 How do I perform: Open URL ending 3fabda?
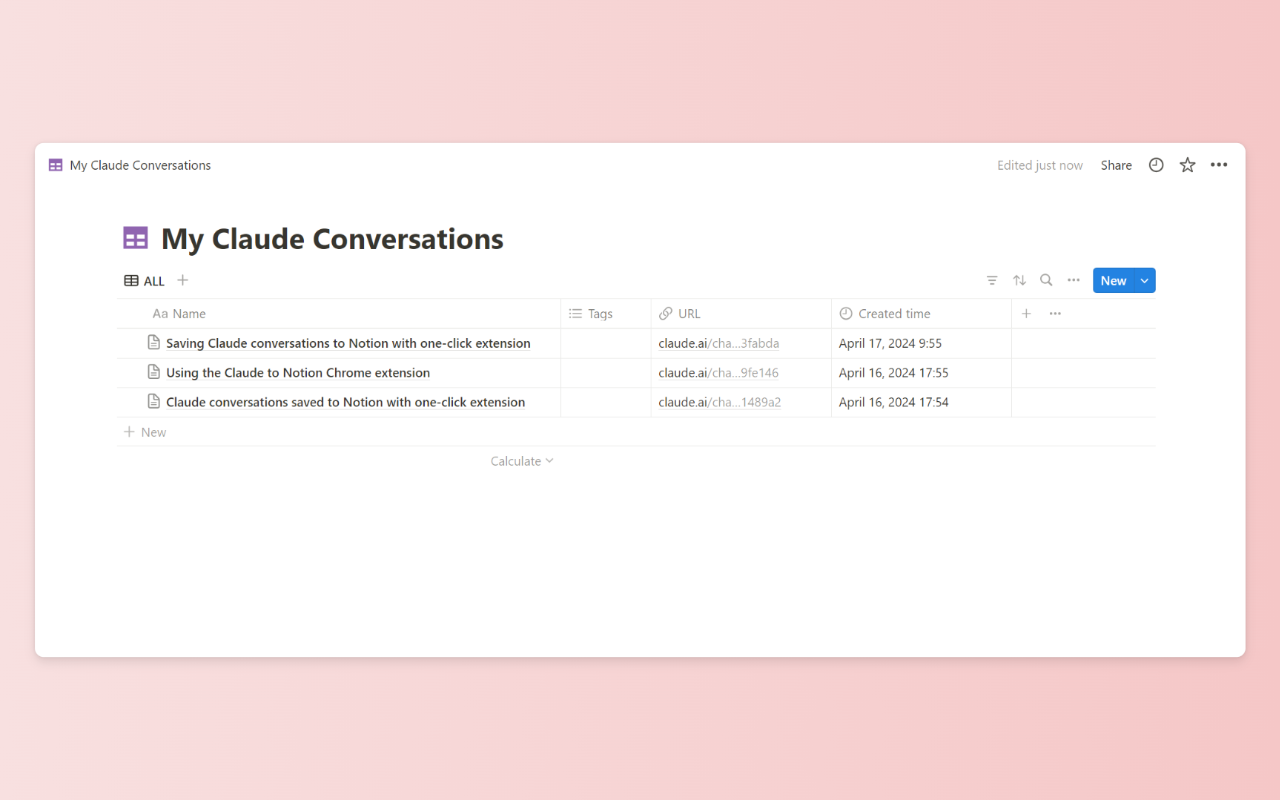tap(718, 343)
